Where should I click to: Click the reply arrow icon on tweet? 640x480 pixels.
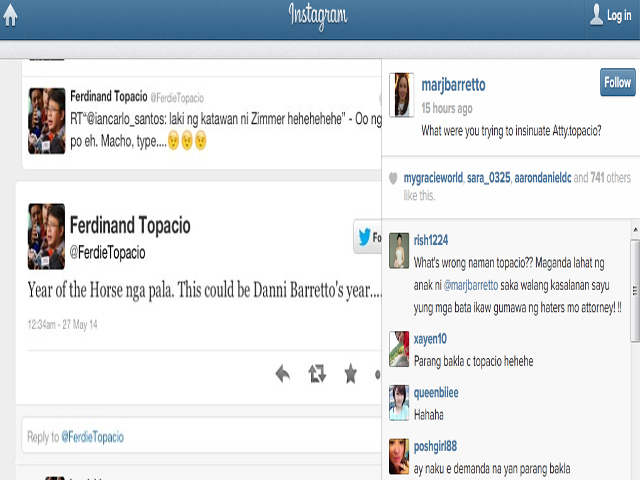[x=283, y=373]
